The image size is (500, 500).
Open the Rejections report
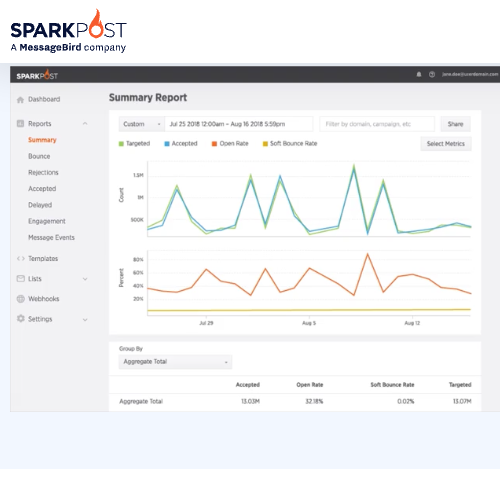tap(43, 172)
